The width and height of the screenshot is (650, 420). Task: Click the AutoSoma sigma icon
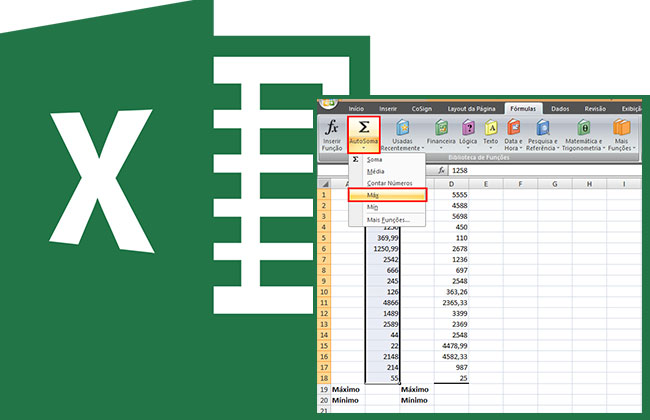pyautogui.click(x=364, y=127)
